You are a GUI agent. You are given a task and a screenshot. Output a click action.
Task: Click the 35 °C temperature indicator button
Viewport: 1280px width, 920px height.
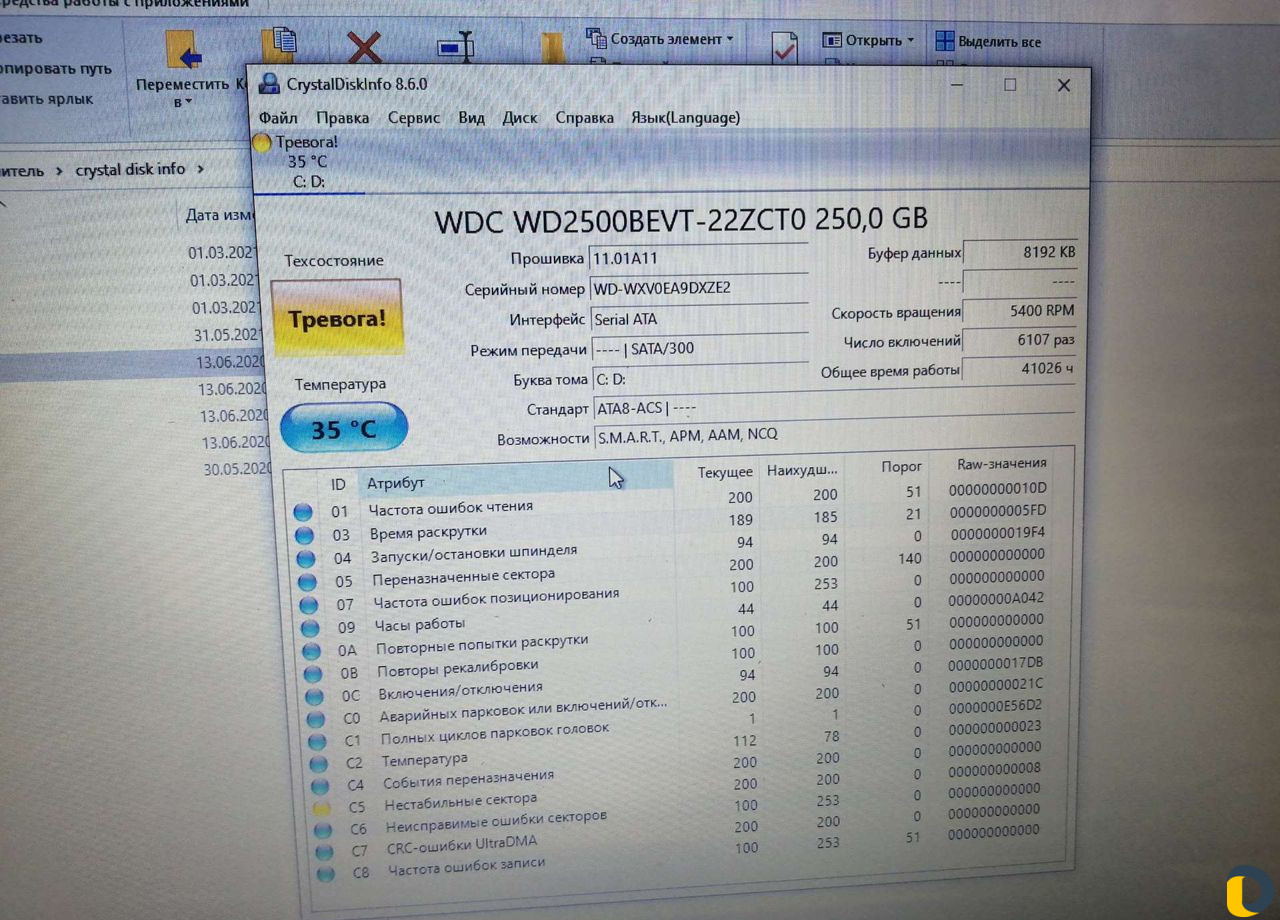click(344, 428)
